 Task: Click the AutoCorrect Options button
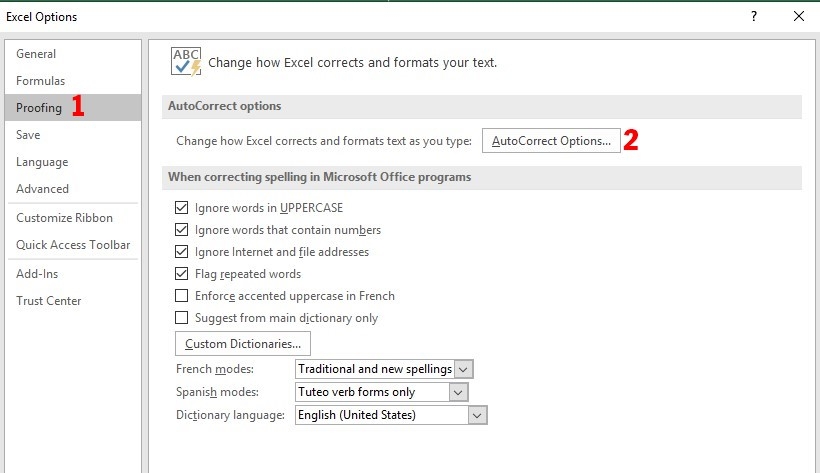click(x=551, y=141)
